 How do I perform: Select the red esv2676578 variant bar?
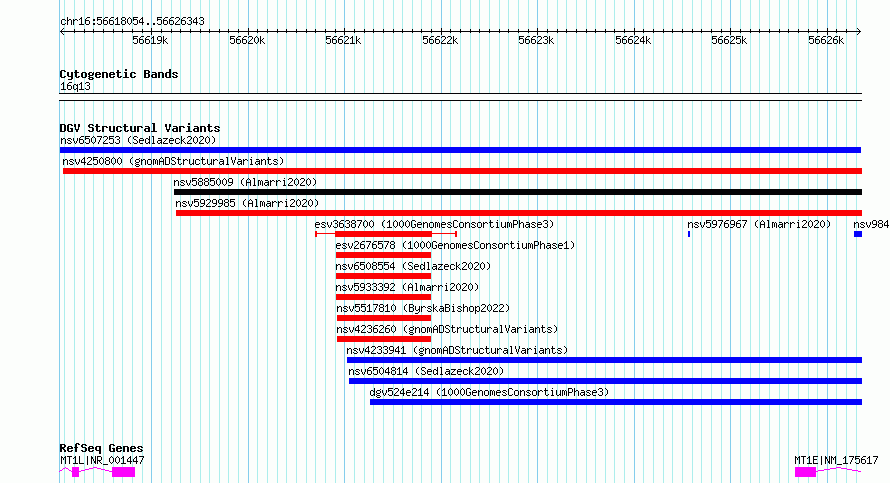[383, 255]
